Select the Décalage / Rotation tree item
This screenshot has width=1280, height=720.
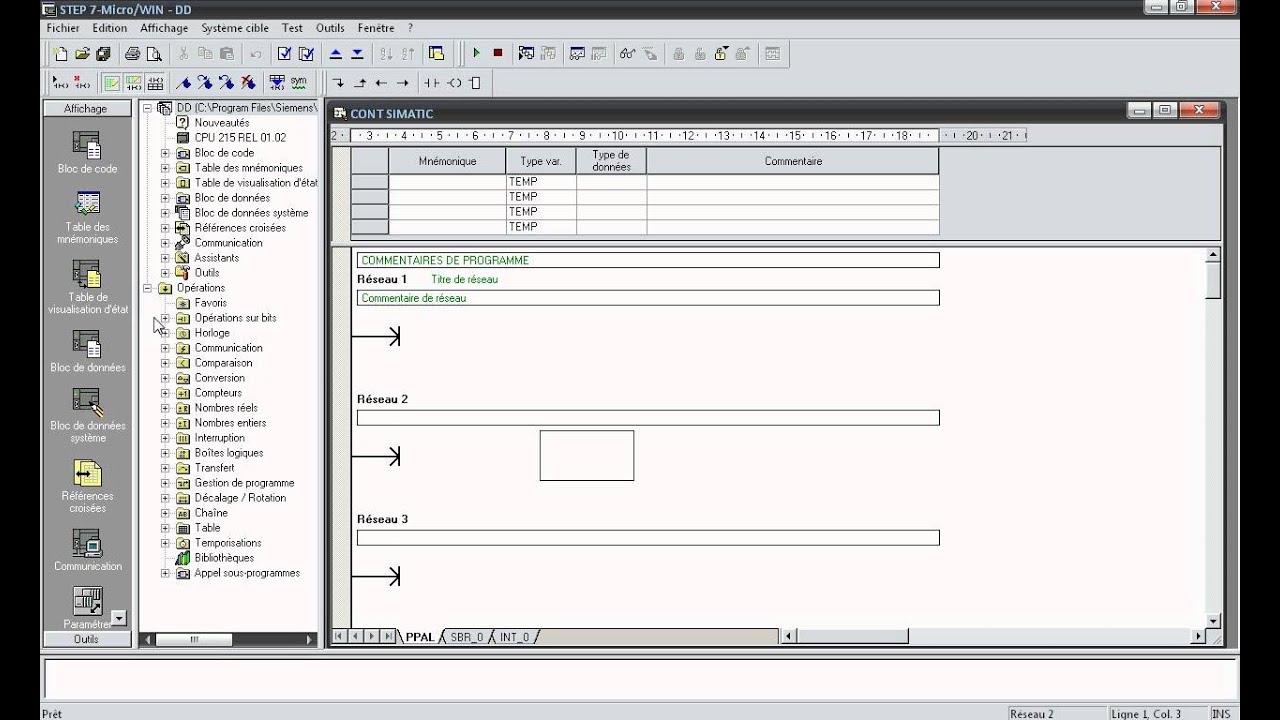[240, 498]
